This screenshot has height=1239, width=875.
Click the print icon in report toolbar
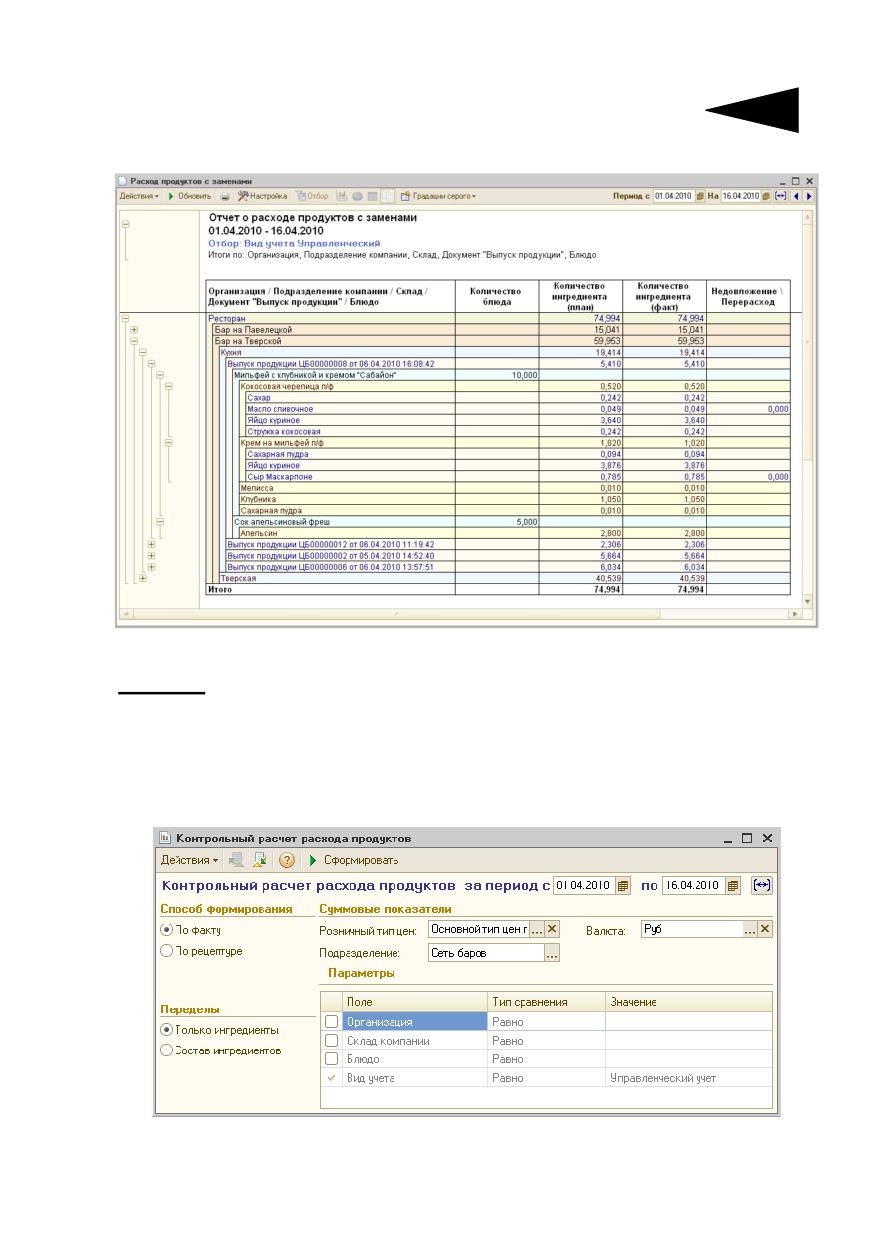pos(226,196)
